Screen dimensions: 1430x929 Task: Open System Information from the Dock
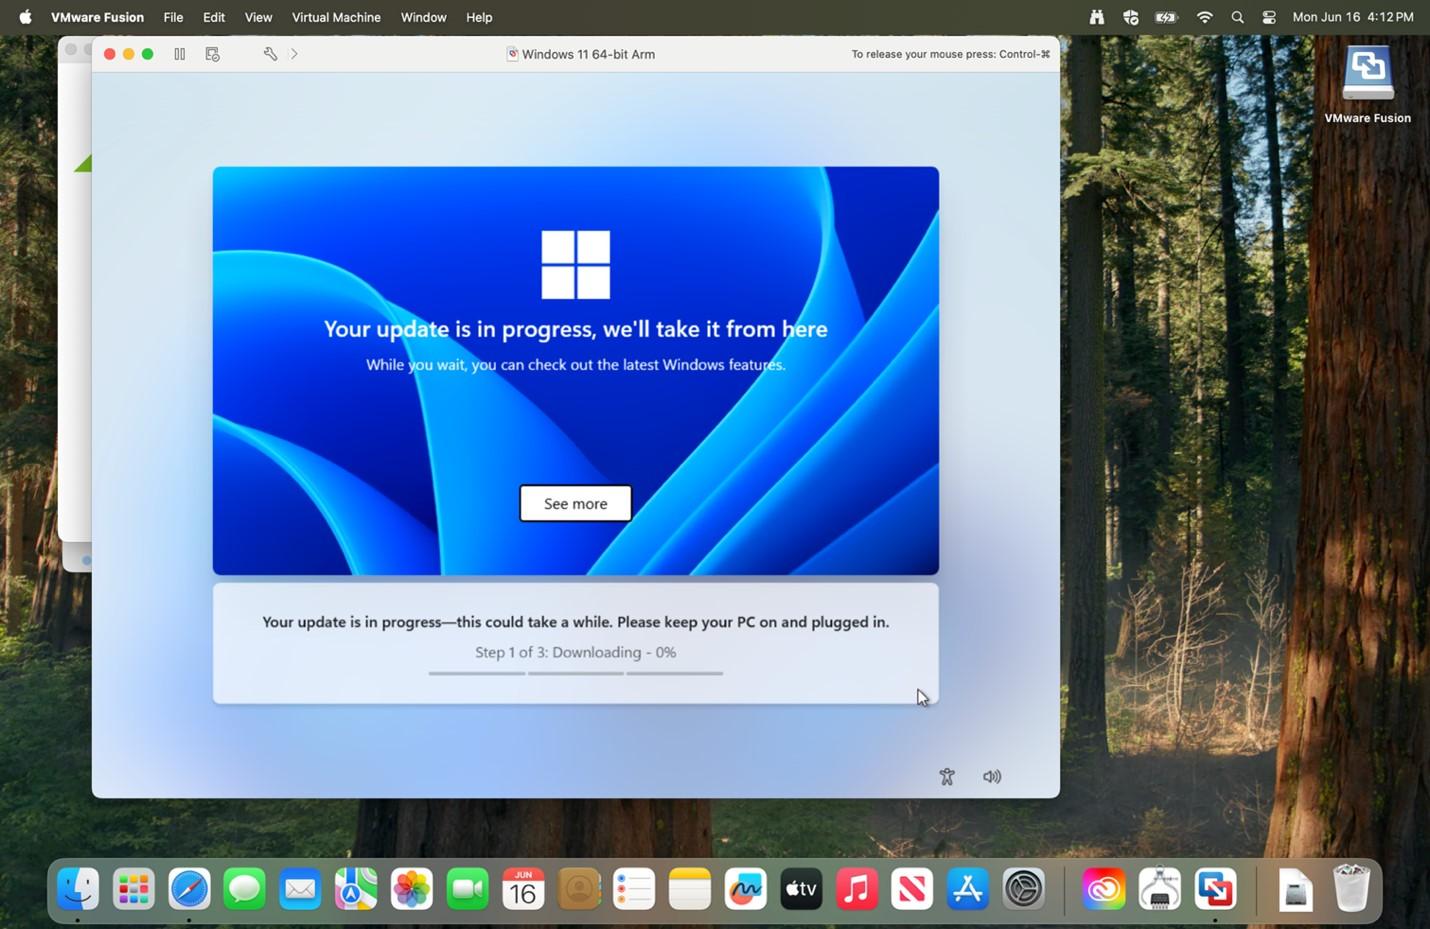pos(1160,889)
